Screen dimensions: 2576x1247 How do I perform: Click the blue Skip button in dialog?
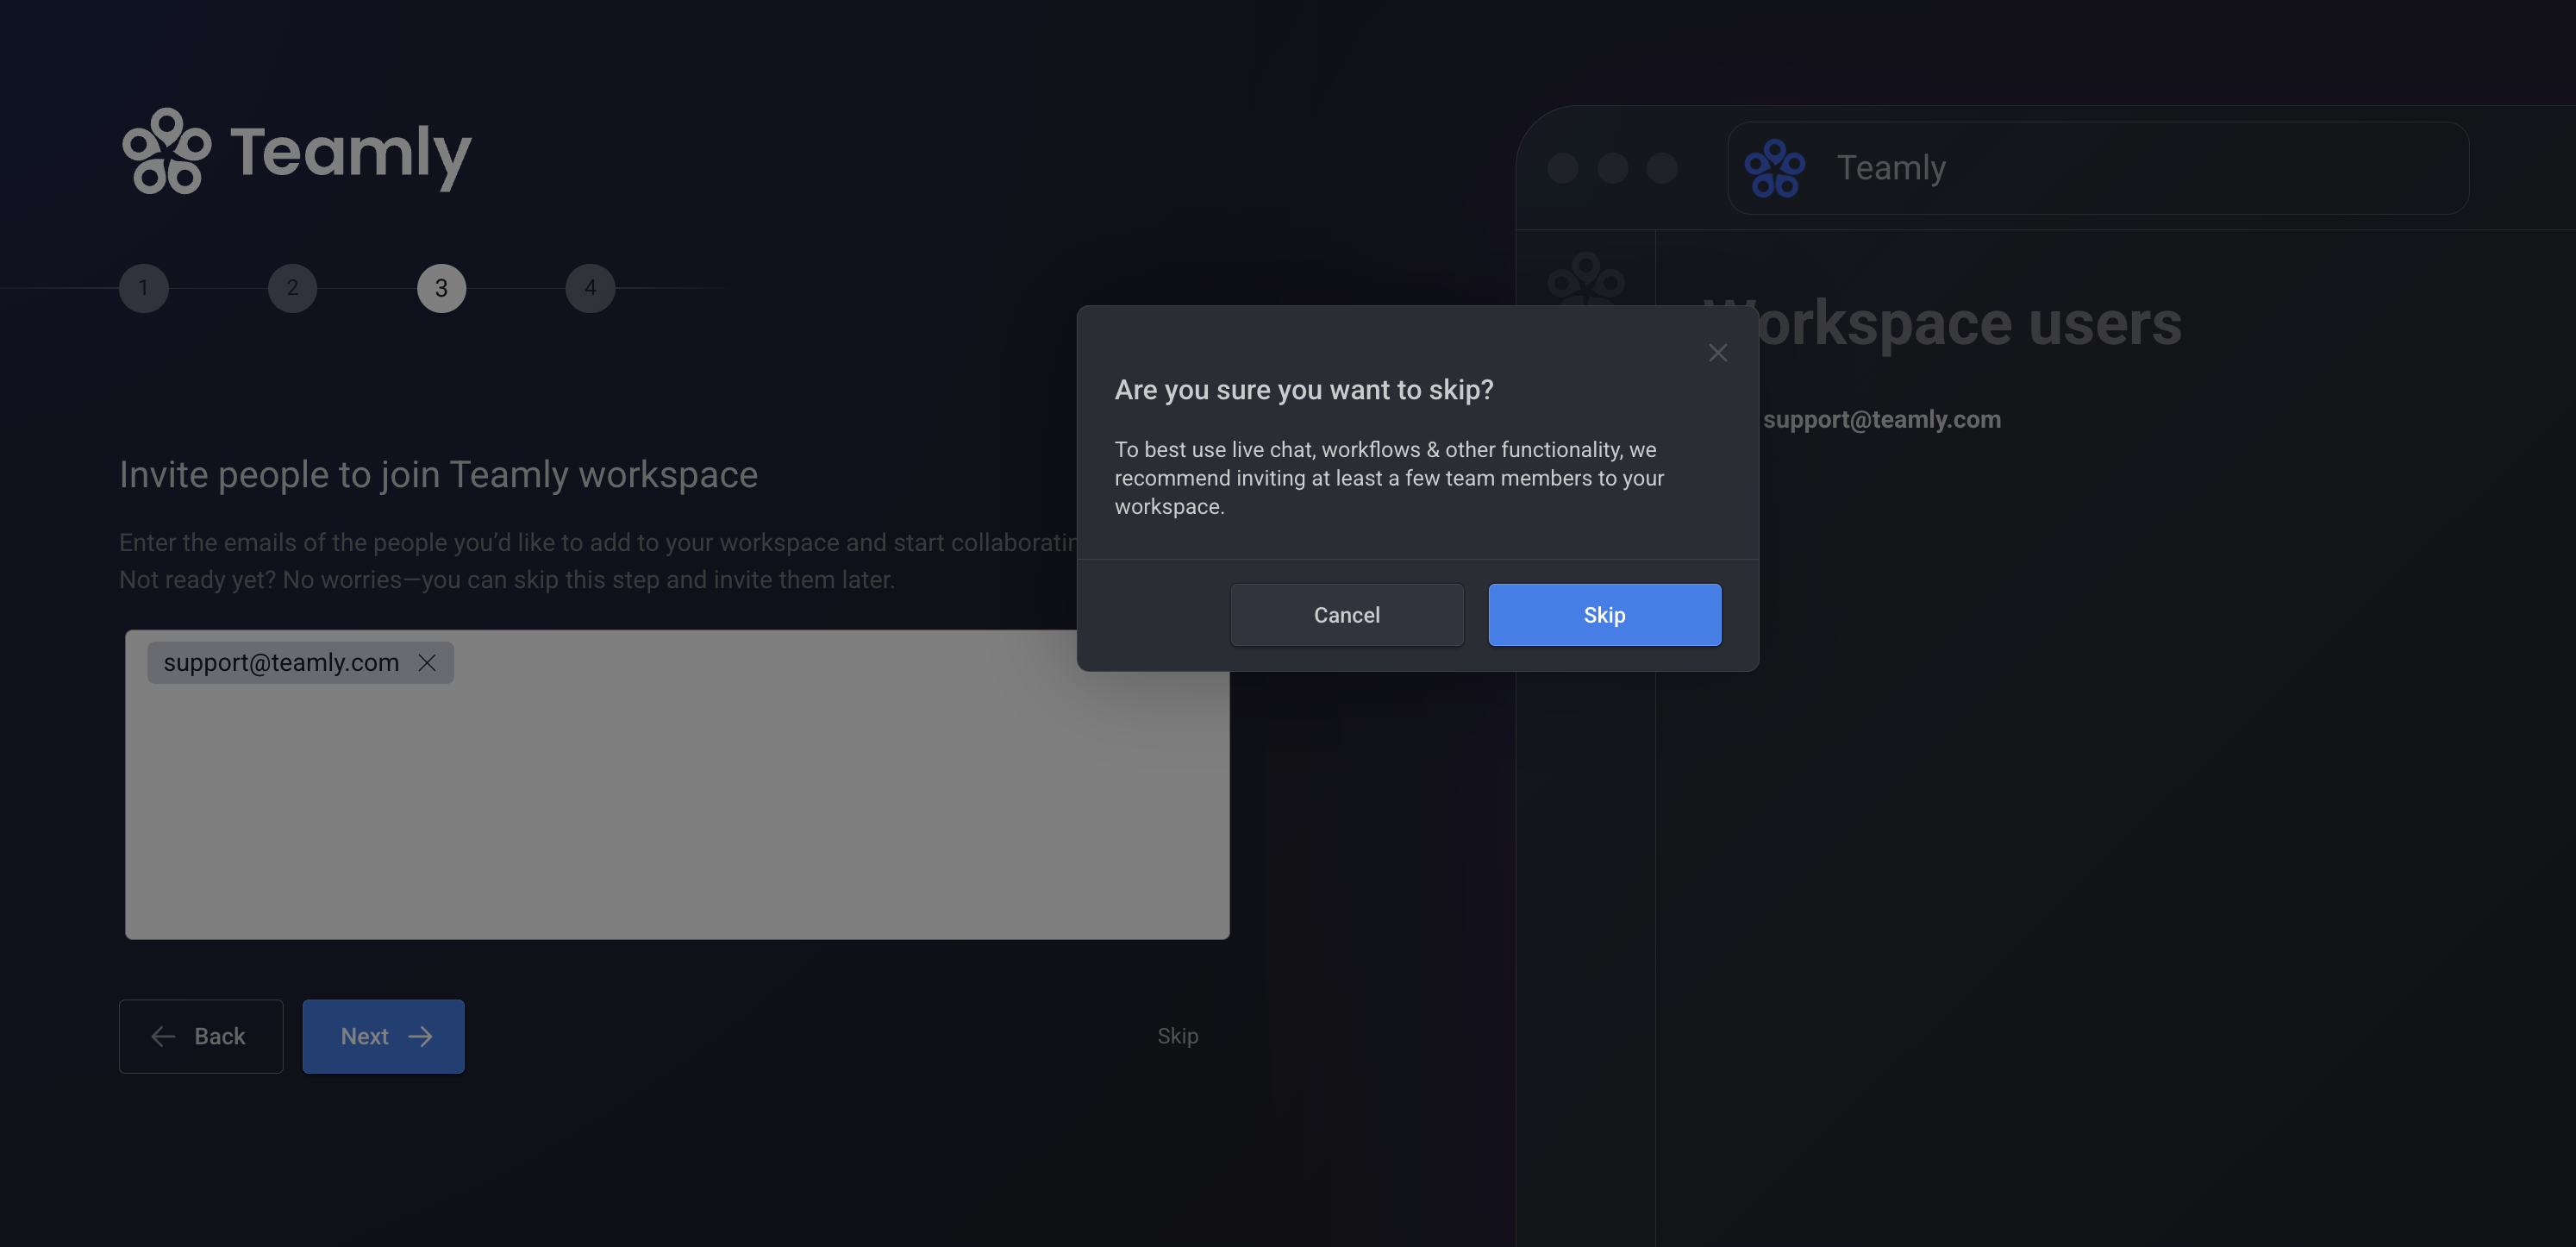click(x=1604, y=615)
